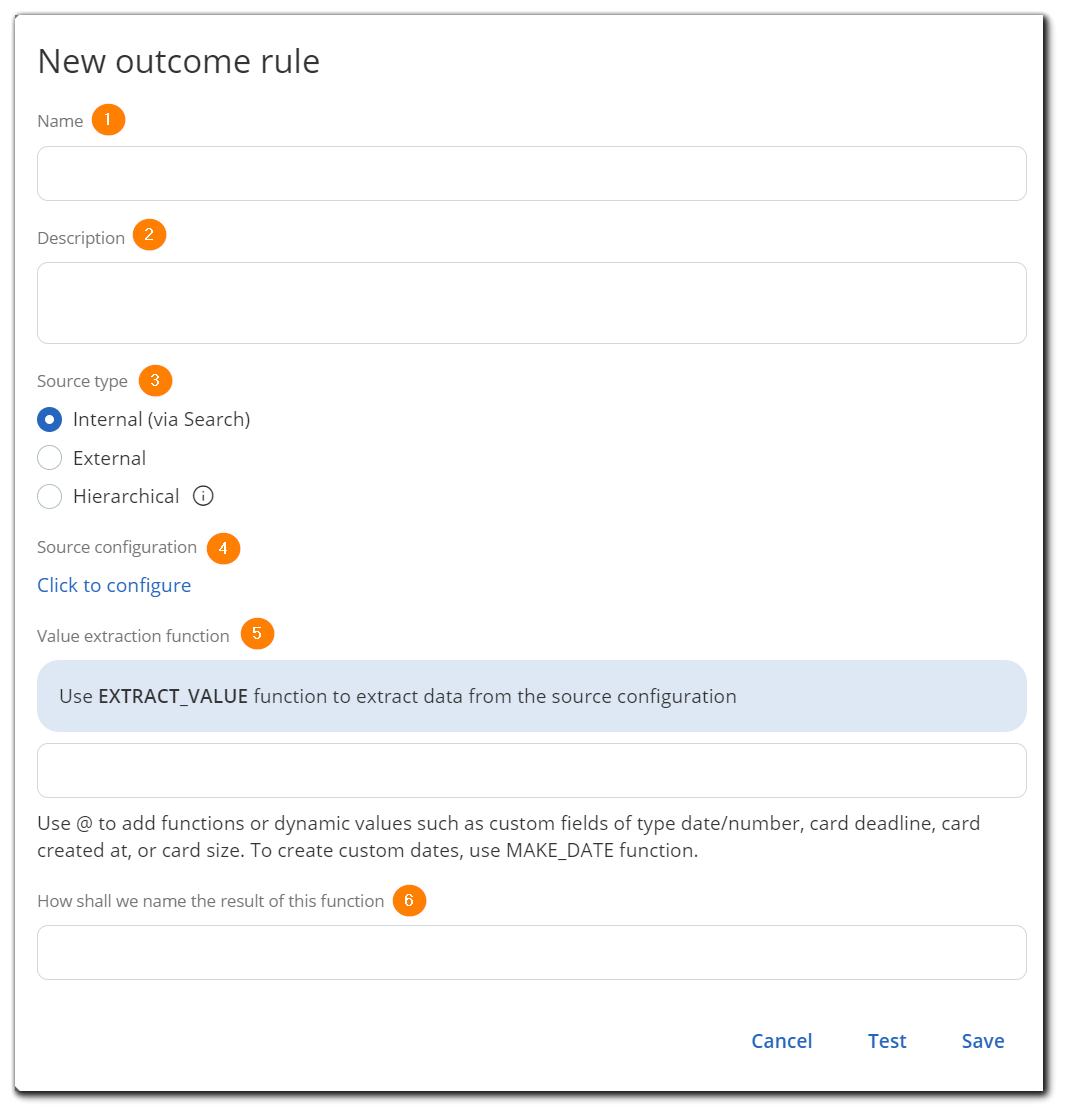Click the Cancel button
1070x1118 pixels.
click(782, 1040)
